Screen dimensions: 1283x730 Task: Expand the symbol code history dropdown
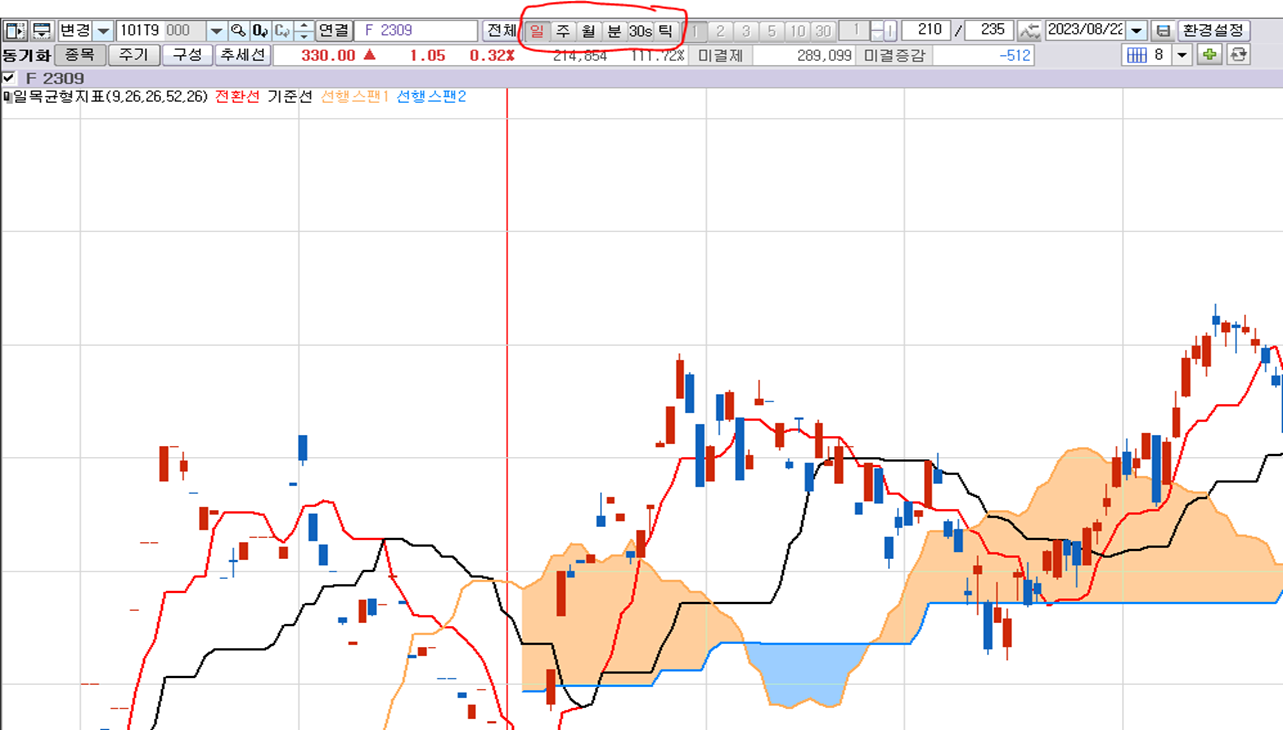point(216,31)
